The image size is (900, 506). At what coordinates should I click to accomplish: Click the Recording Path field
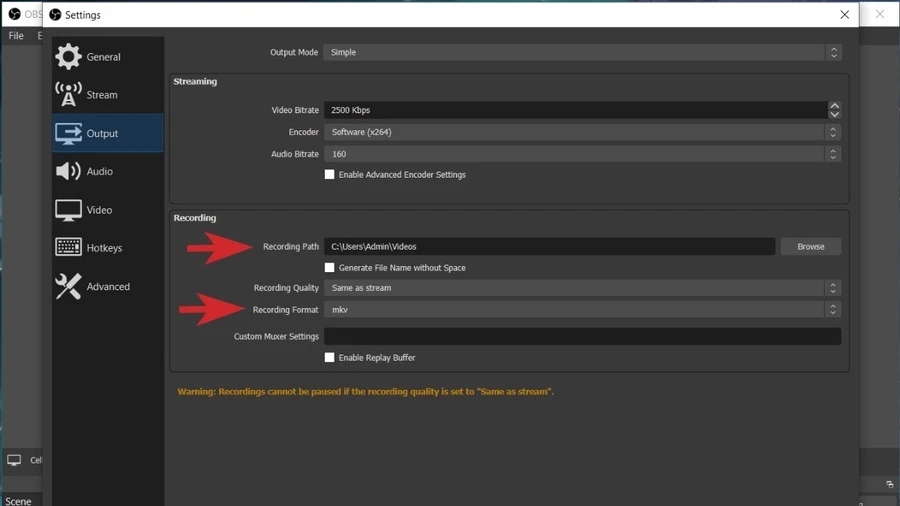tap(549, 246)
